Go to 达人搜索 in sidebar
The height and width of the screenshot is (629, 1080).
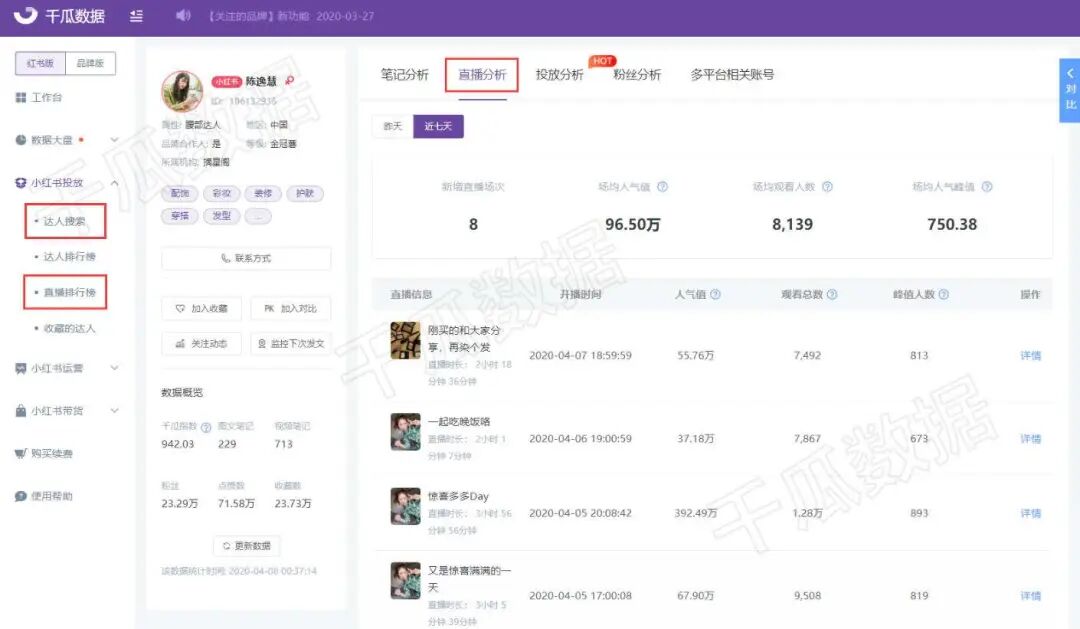(65, 221)
